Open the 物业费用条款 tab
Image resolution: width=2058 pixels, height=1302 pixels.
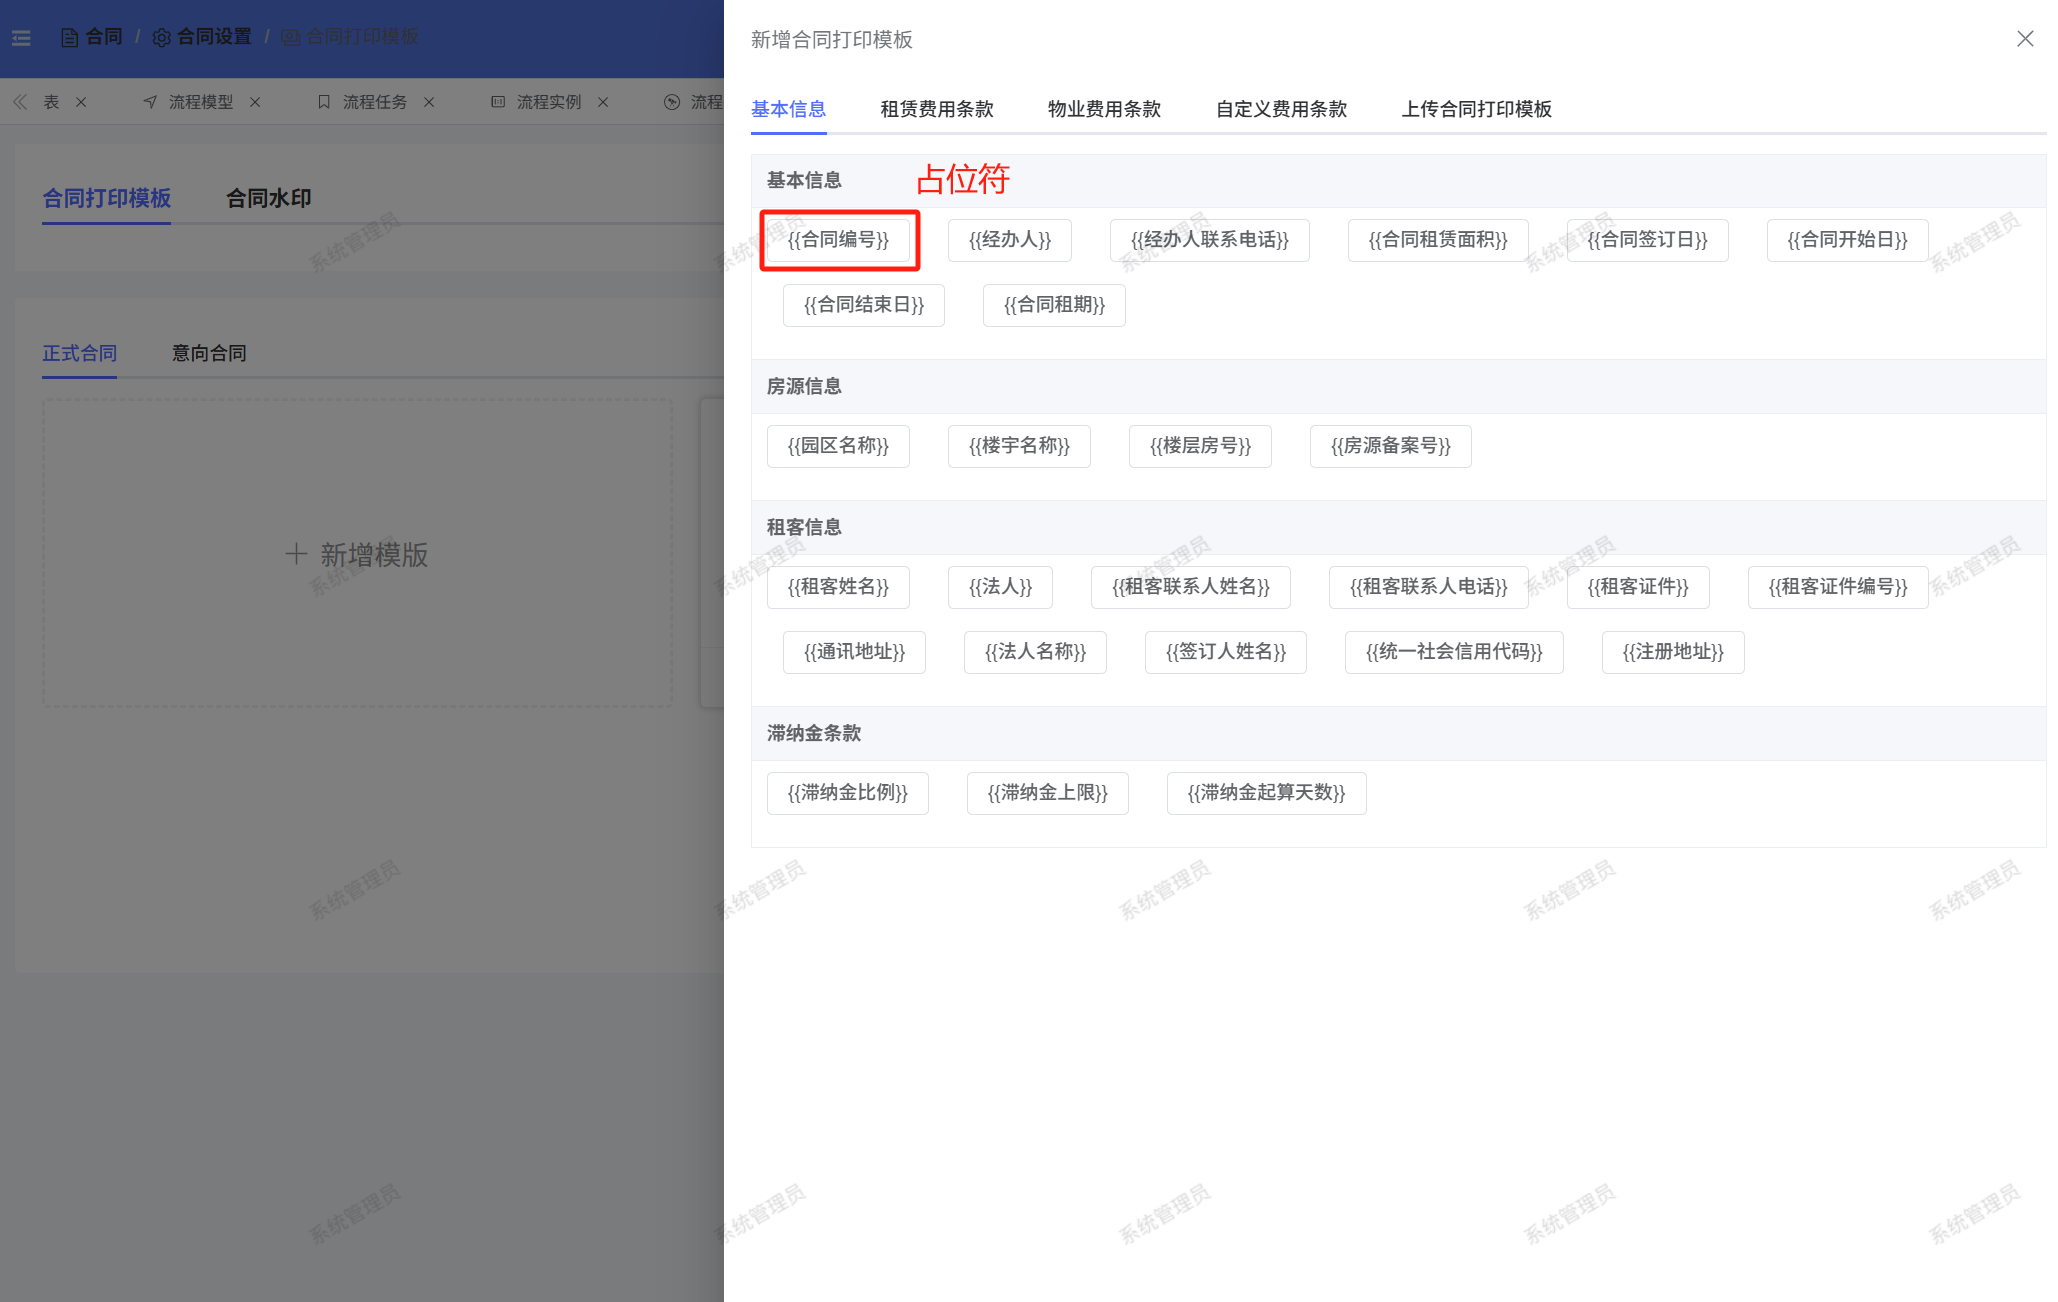(x=1104, y=109)
